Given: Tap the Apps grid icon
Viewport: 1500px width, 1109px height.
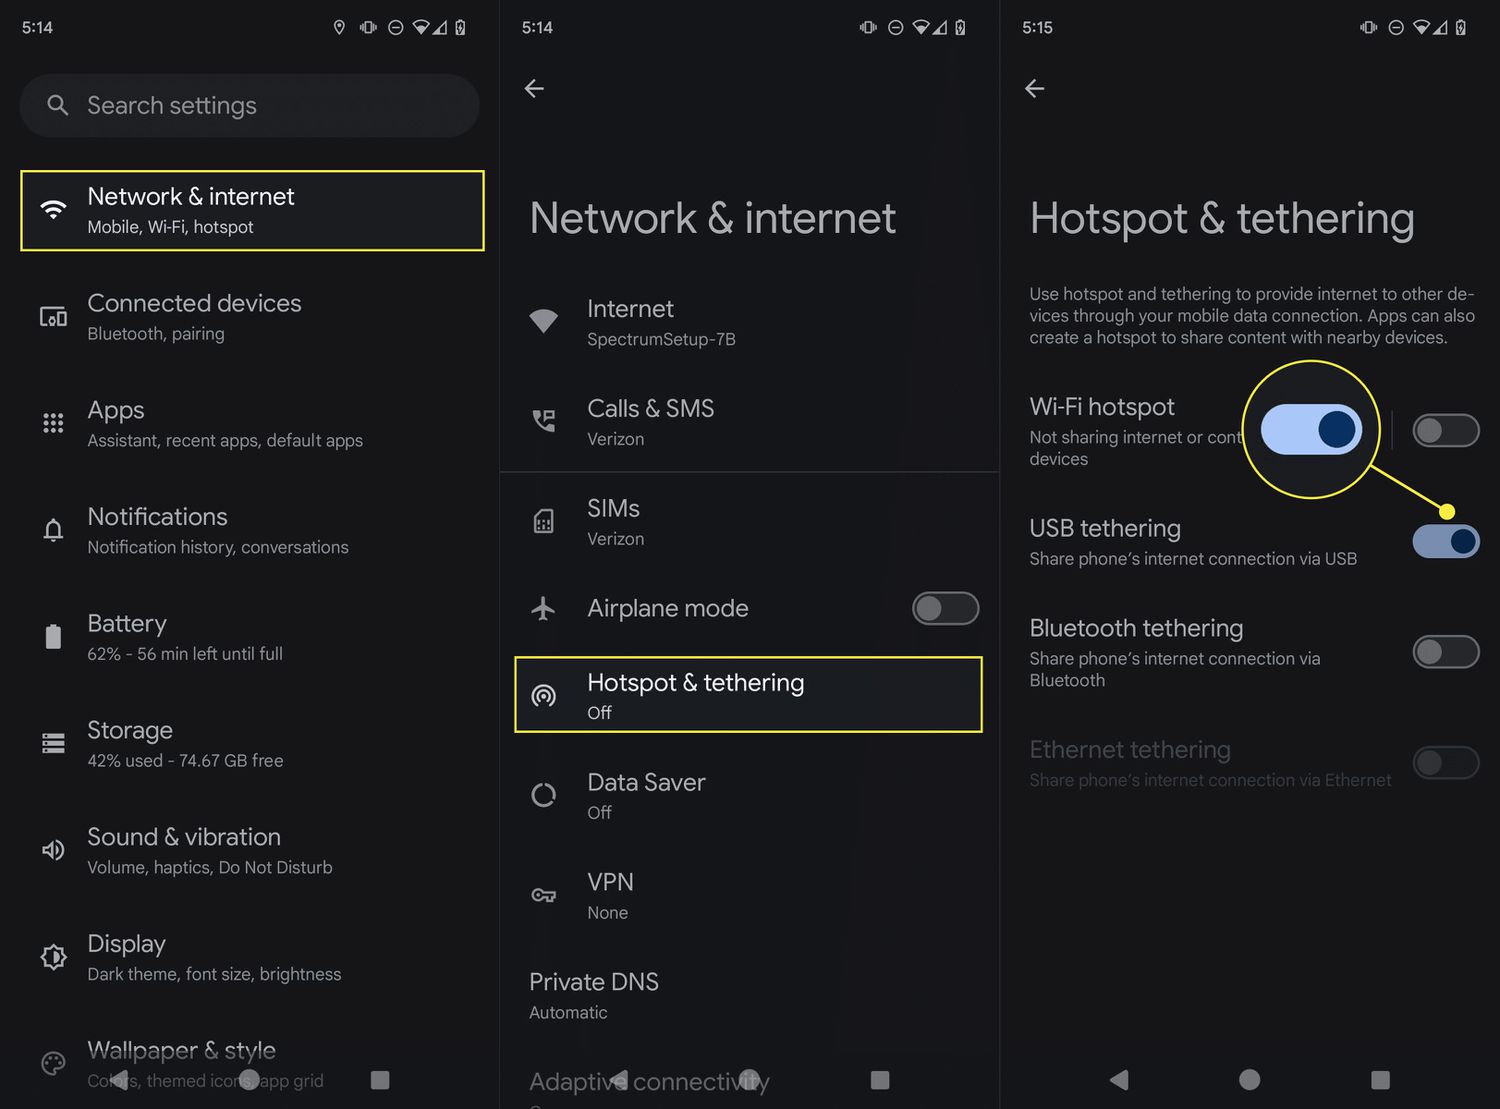Looking at the screenshot, I should click(53, 423).
